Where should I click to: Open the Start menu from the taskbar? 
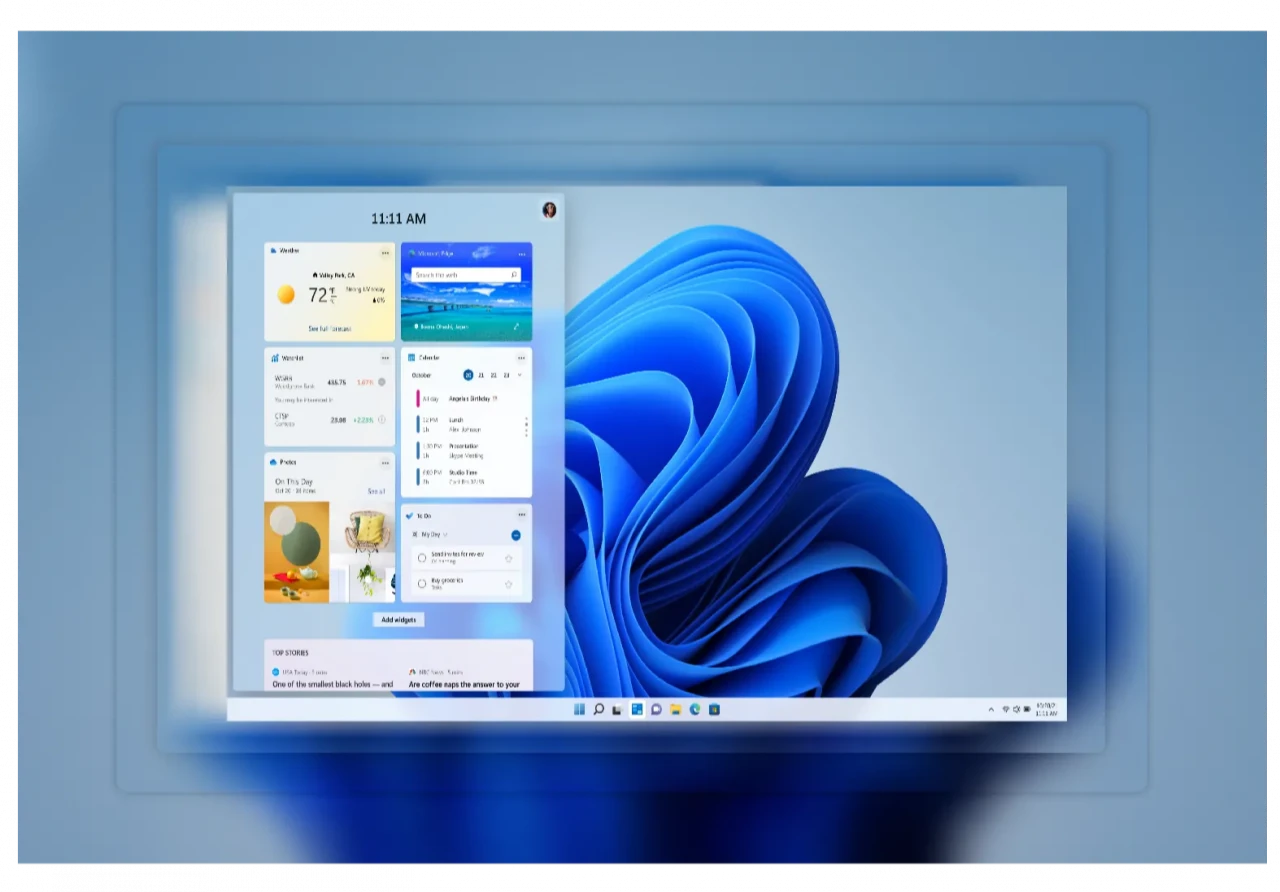(579, 709)
